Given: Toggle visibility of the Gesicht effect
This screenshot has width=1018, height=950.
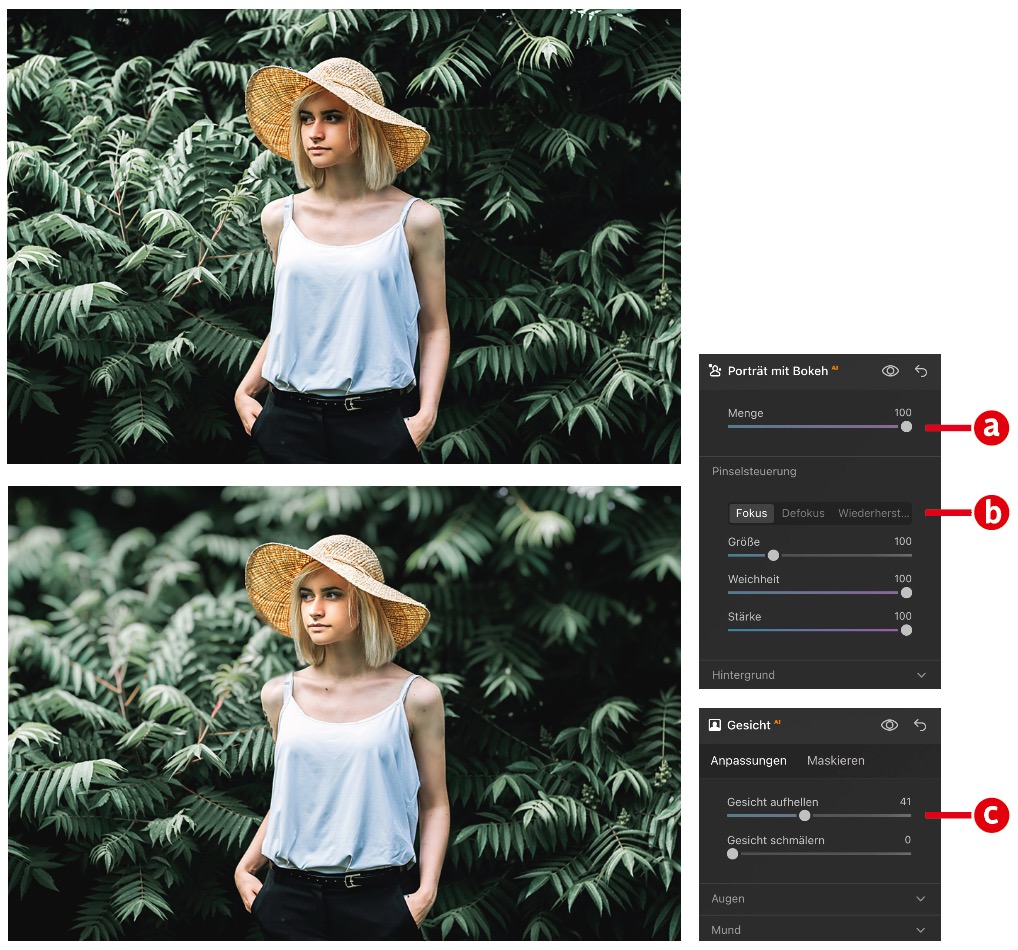Looking at the screenshot, I should [x=889, y=725].
